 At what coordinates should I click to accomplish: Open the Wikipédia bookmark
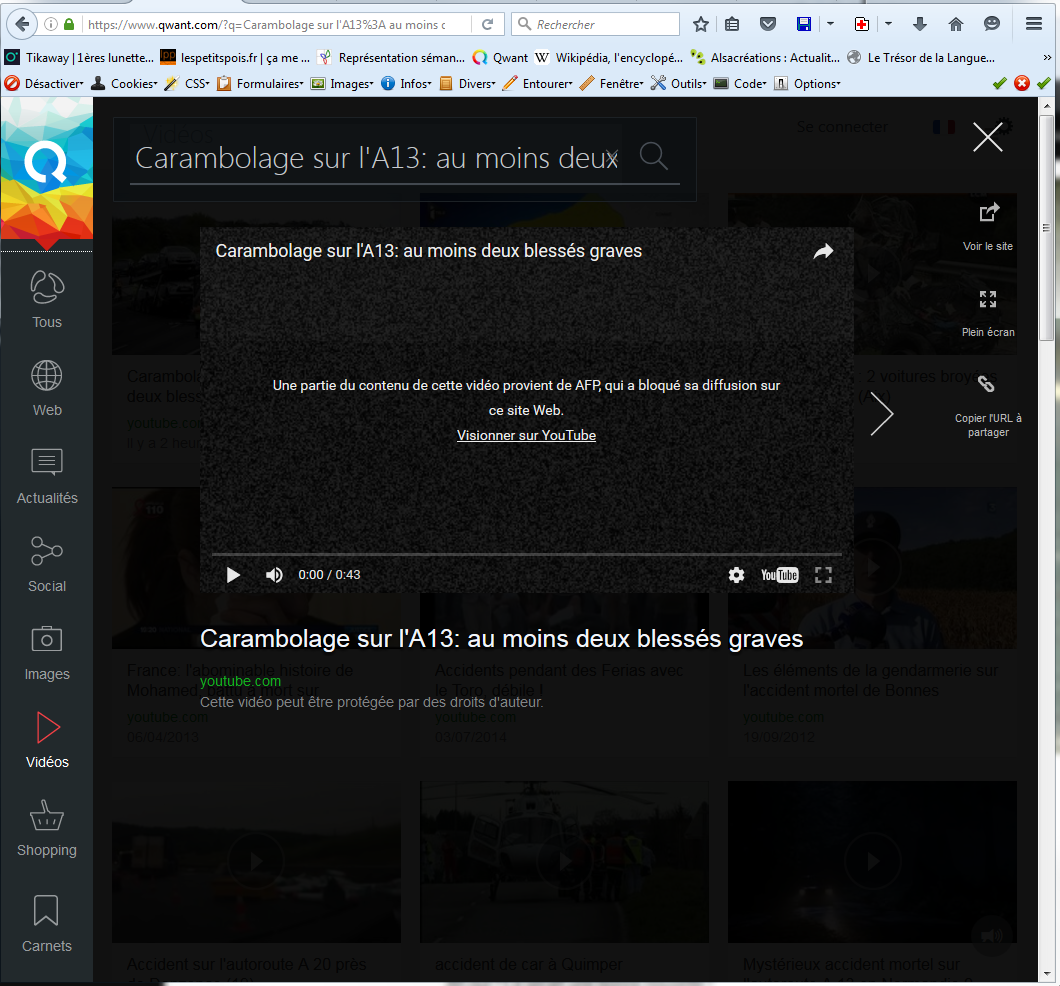(609, 57)
